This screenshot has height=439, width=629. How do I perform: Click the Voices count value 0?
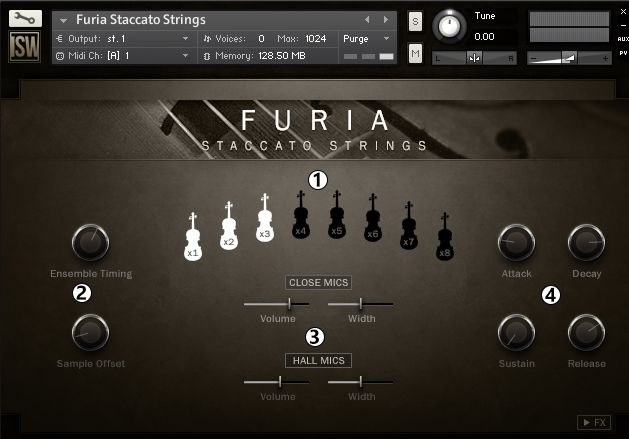click(262, 39)
